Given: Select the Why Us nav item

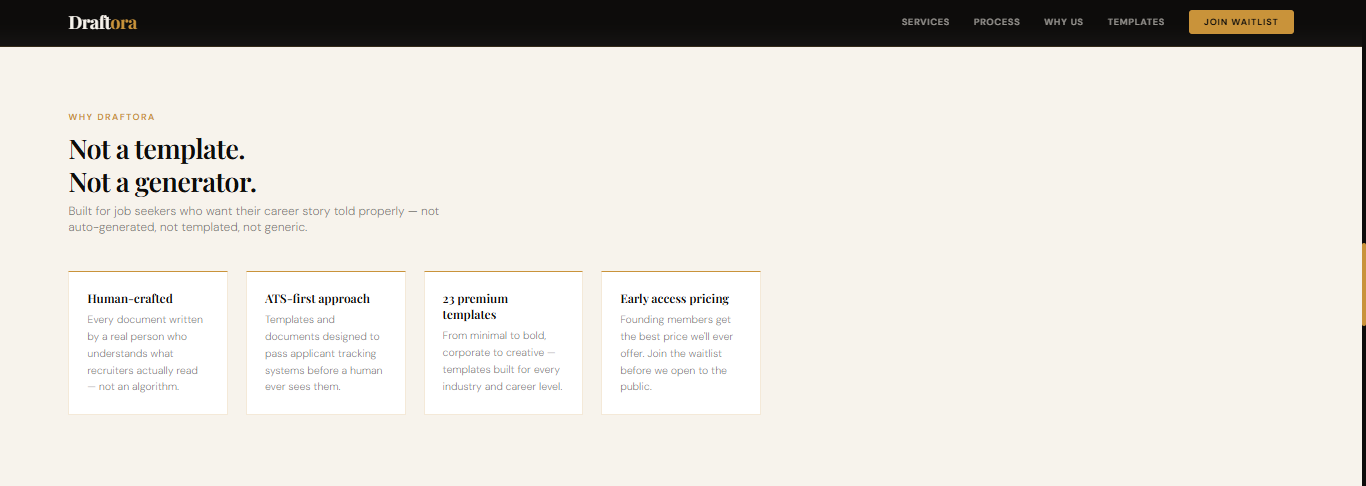Looking at the screenshot, I should coord(1063,22).
